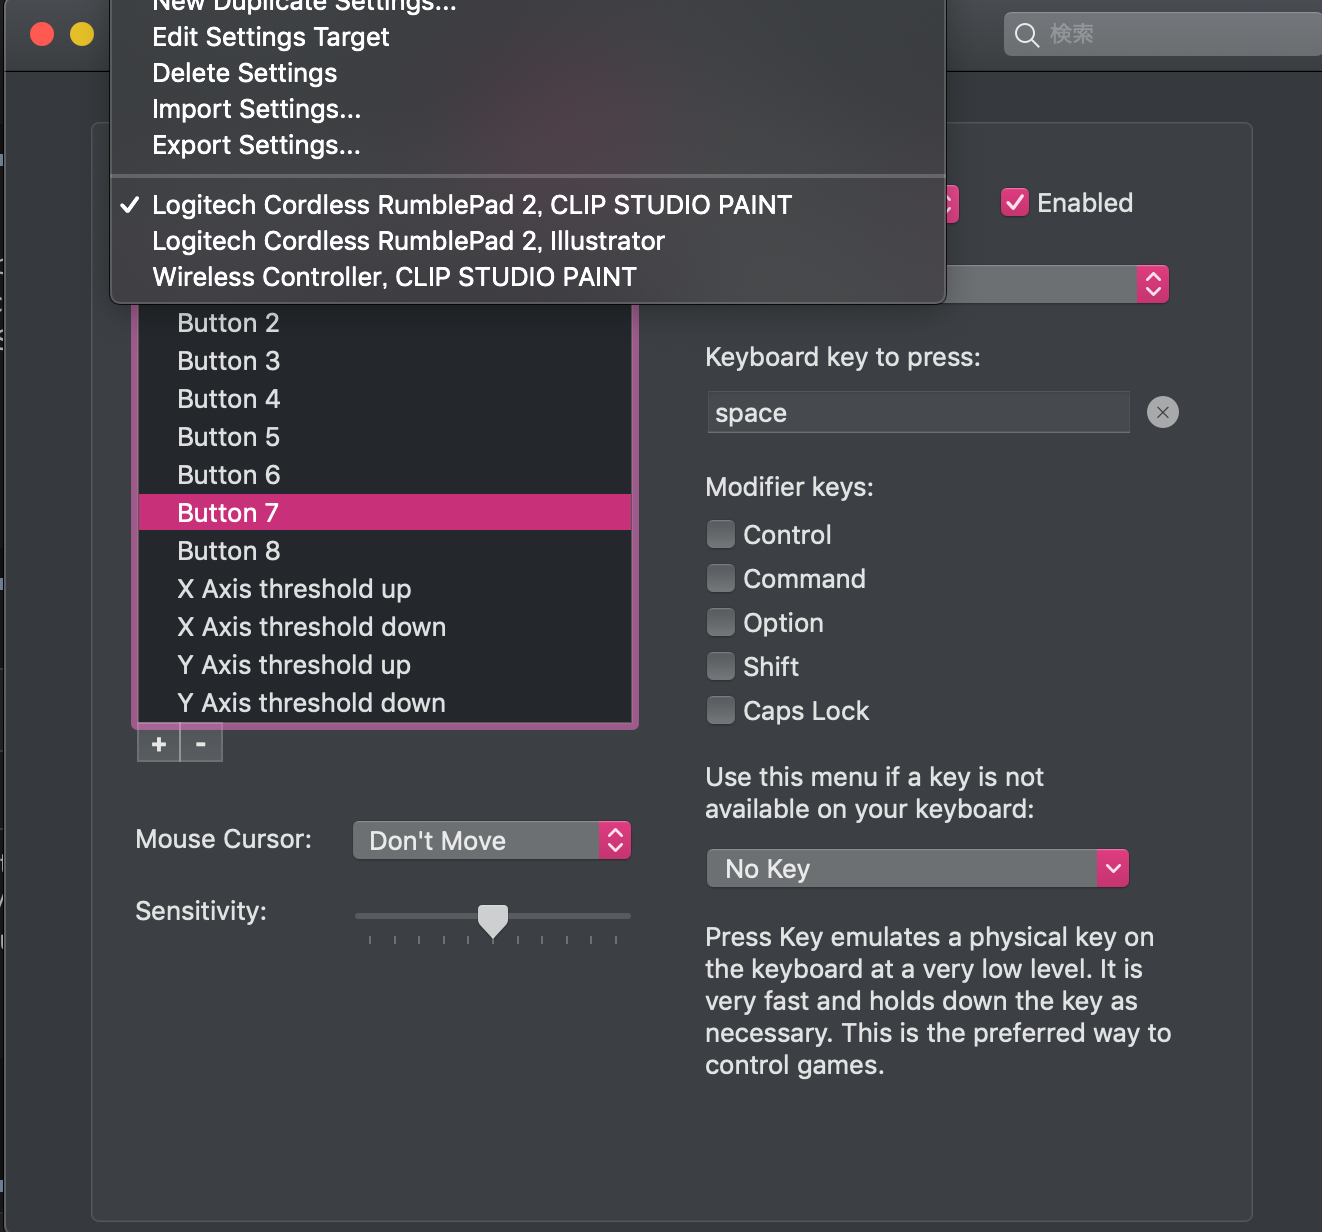
Task: Tick the Command modifier checkbox
Action: click(720, 579)
